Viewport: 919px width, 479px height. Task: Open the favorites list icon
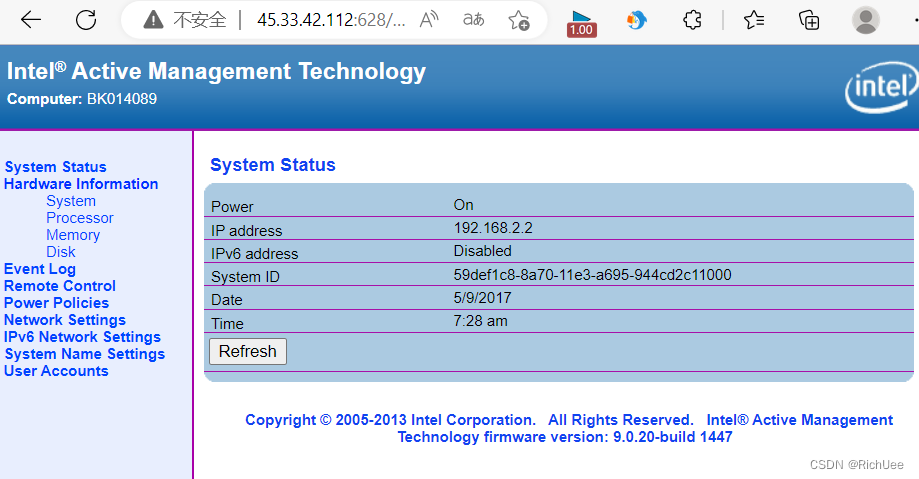click(x=754, y=20)
